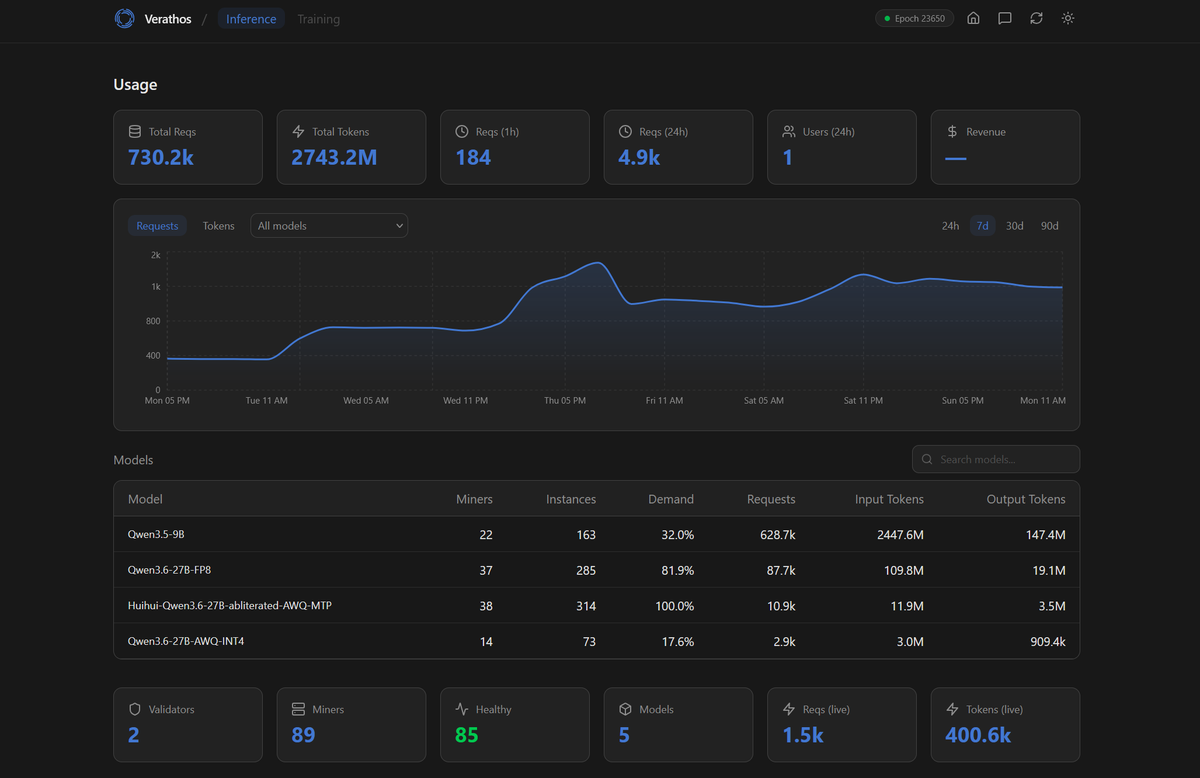Image resolution: width=1200 pixels, height=778 pixels.
Task: Click the Verathos brand name
Action: [169, 19]
